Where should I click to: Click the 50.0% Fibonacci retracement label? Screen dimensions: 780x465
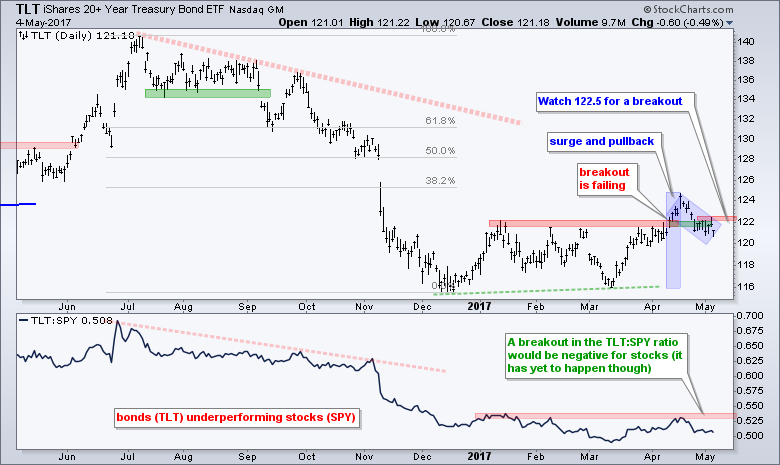coord(440,151)
